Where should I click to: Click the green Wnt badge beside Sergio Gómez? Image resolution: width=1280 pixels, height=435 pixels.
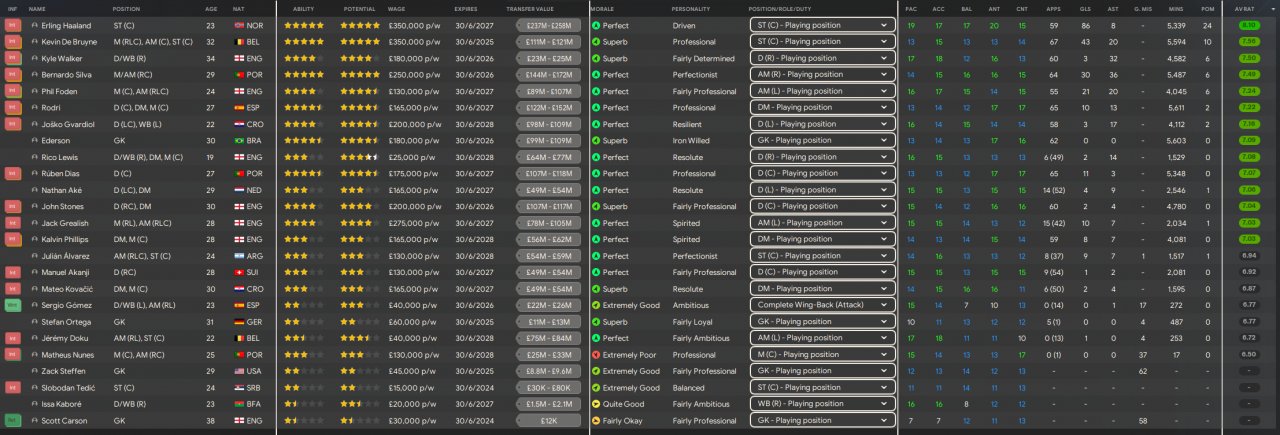tap(13, 305)
